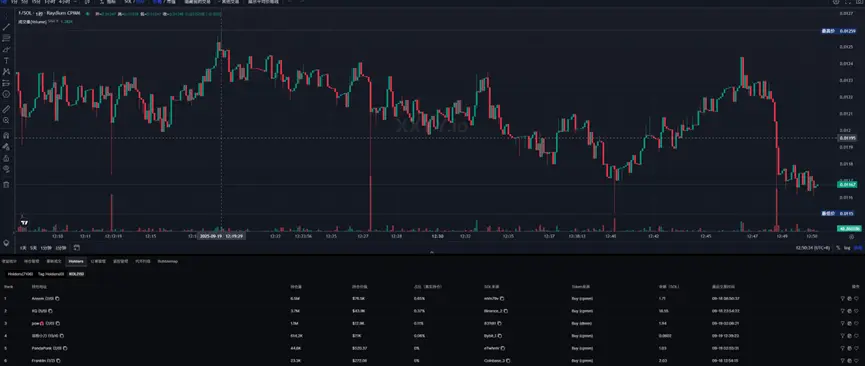This screenshot has width=865, height=366.
Task: Collapse the chart panel divider handle
Action: 432,252
